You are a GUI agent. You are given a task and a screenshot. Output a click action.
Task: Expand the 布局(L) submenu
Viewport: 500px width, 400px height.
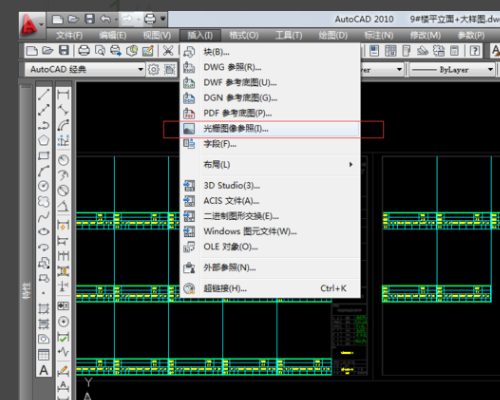[270, 165]
